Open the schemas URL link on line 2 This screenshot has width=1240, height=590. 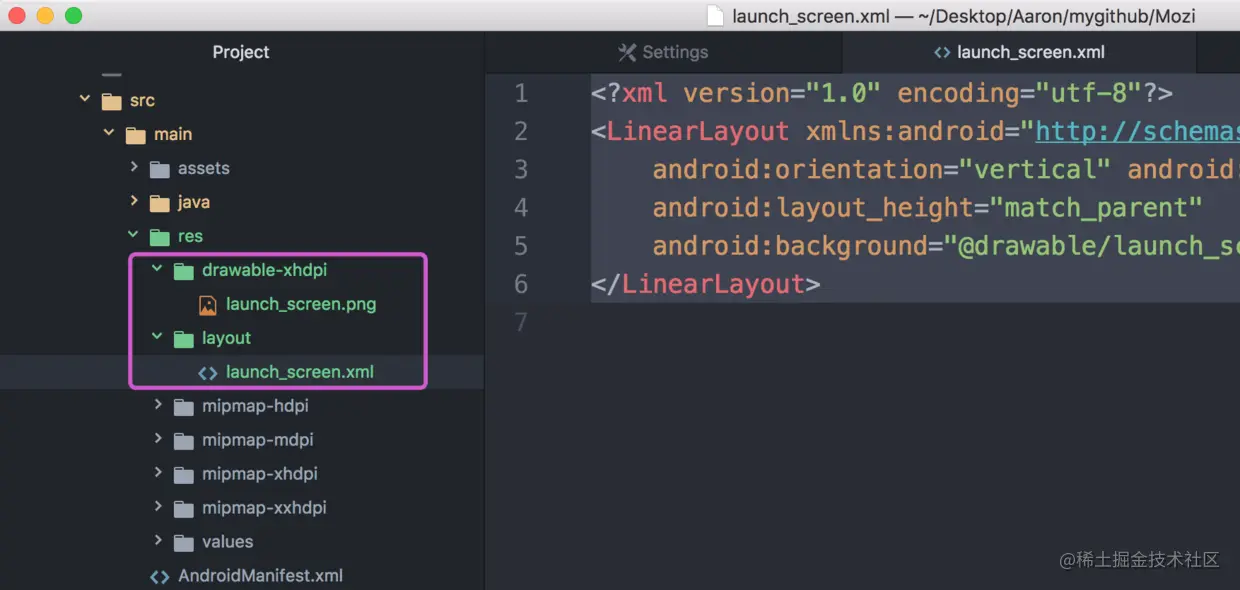point(1137,131)
